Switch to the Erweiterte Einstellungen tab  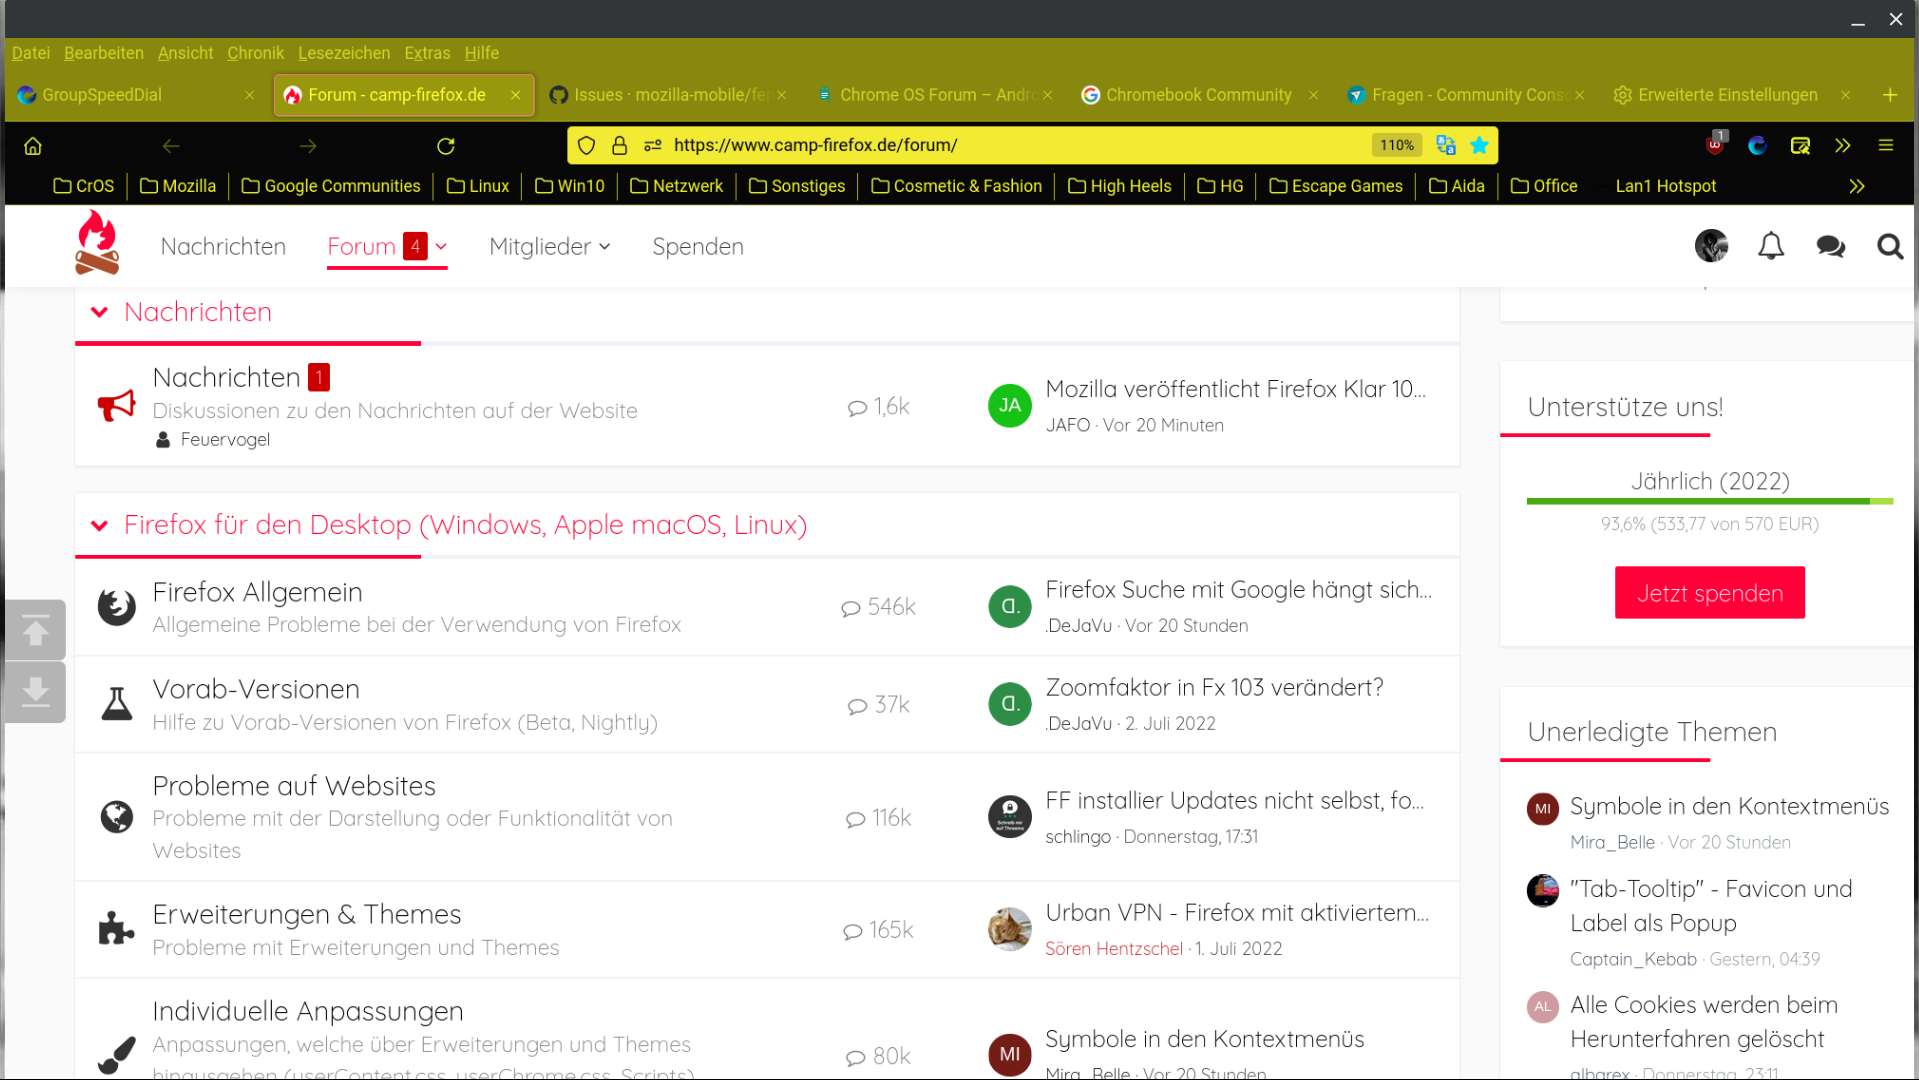(x=1733, y=95)
